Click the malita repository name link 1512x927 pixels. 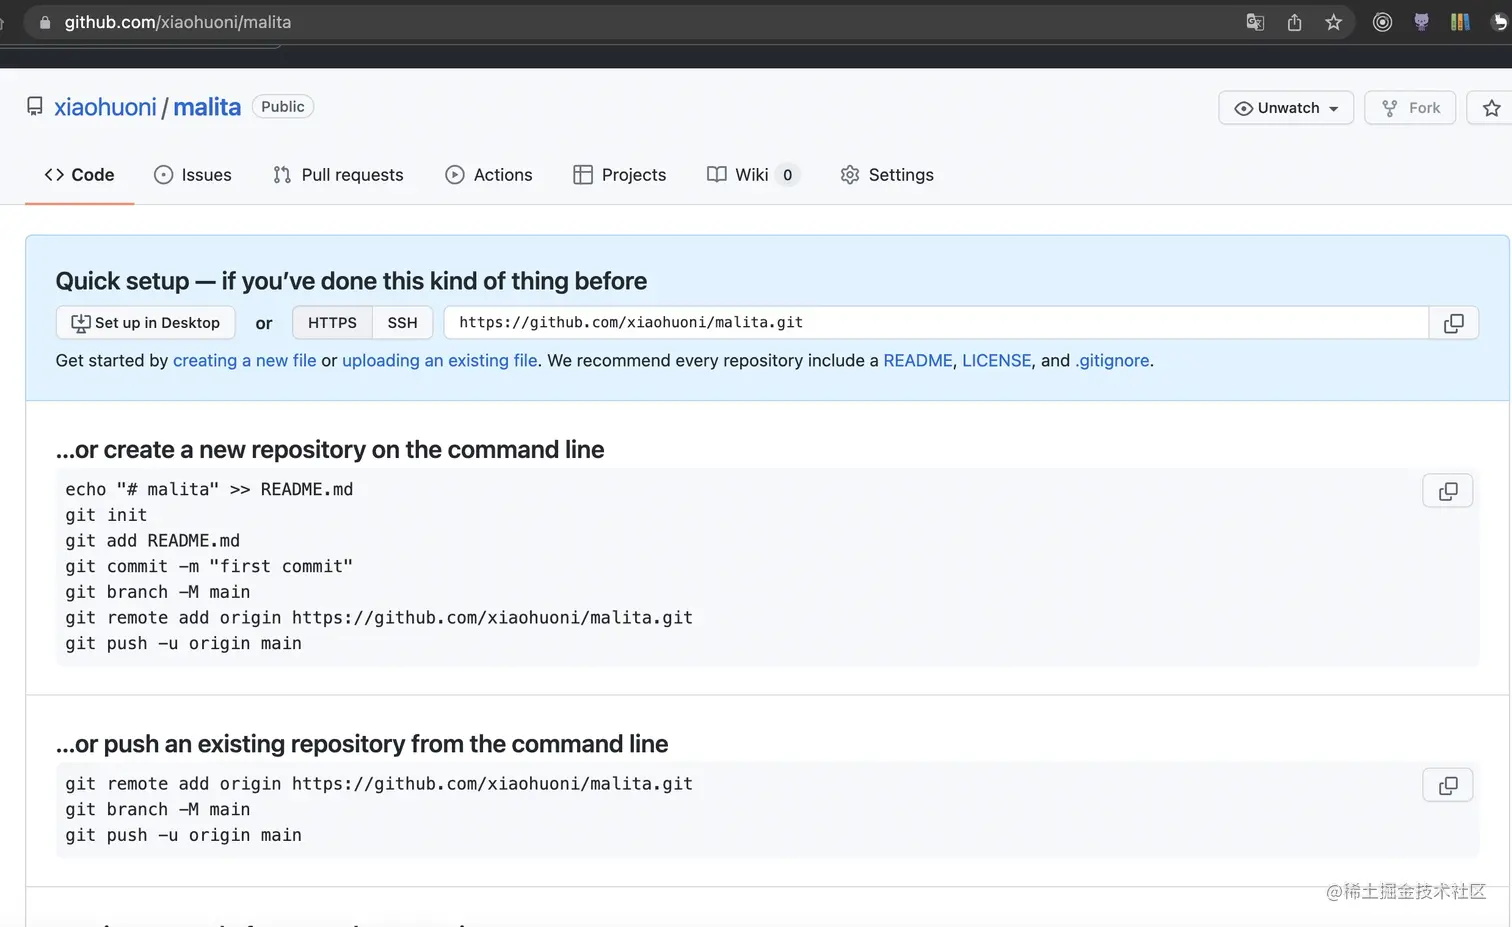coord(207,107)
